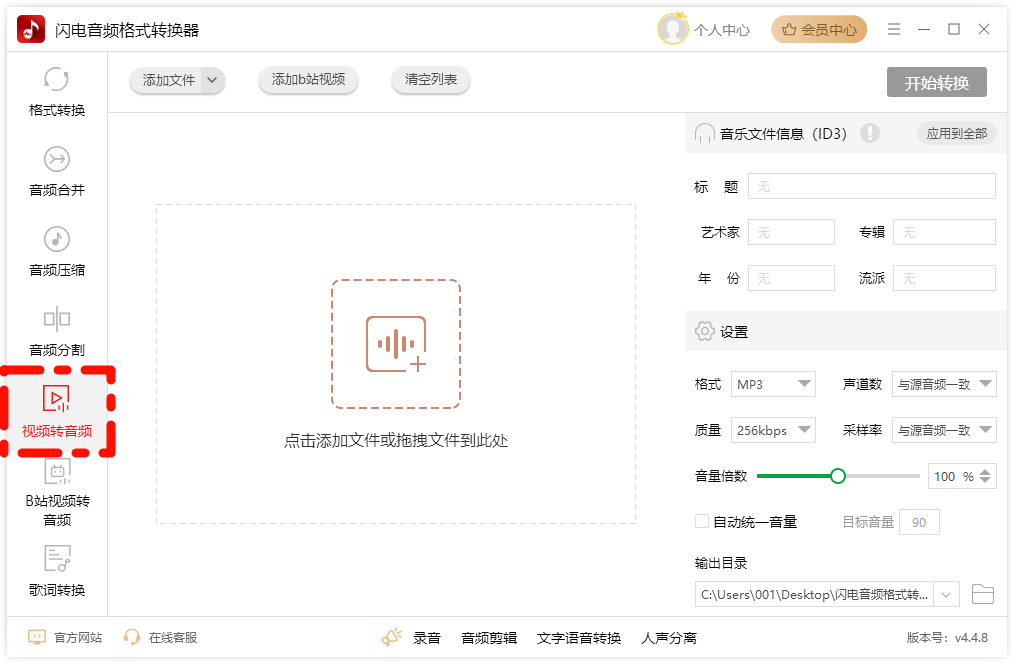Enable the 自动统一音量 checkbox
This screenshot has width=1014, height=664.
tap(702, 521)
